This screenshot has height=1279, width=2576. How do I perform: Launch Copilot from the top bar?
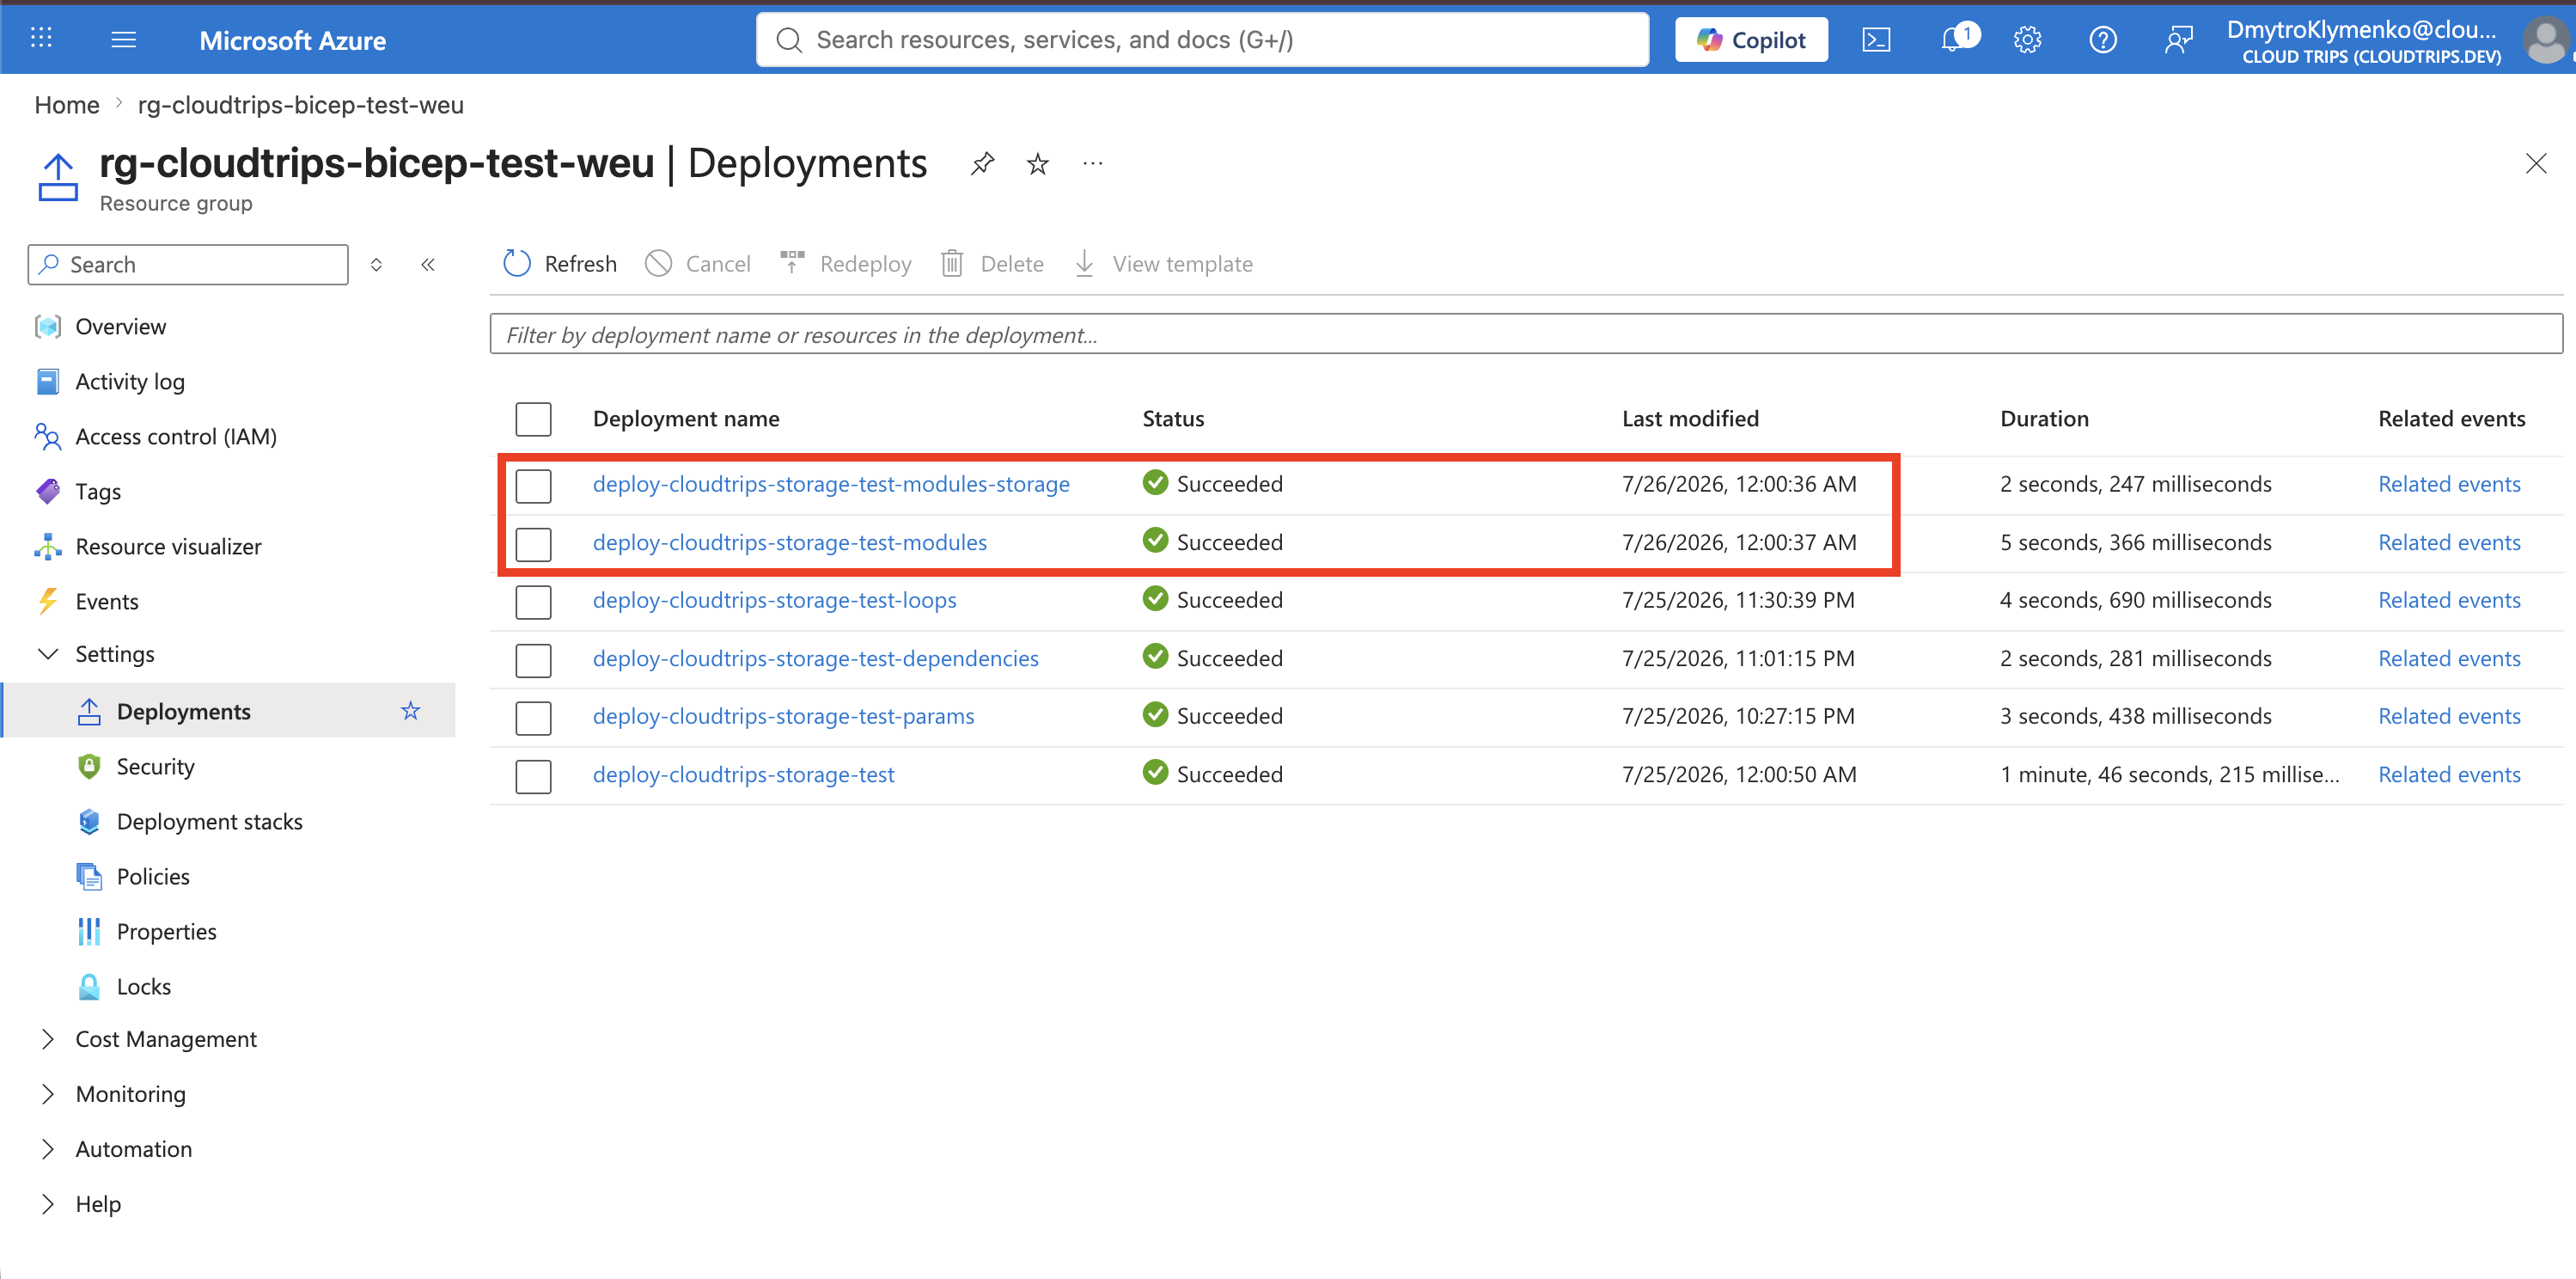coord(1751,40)
